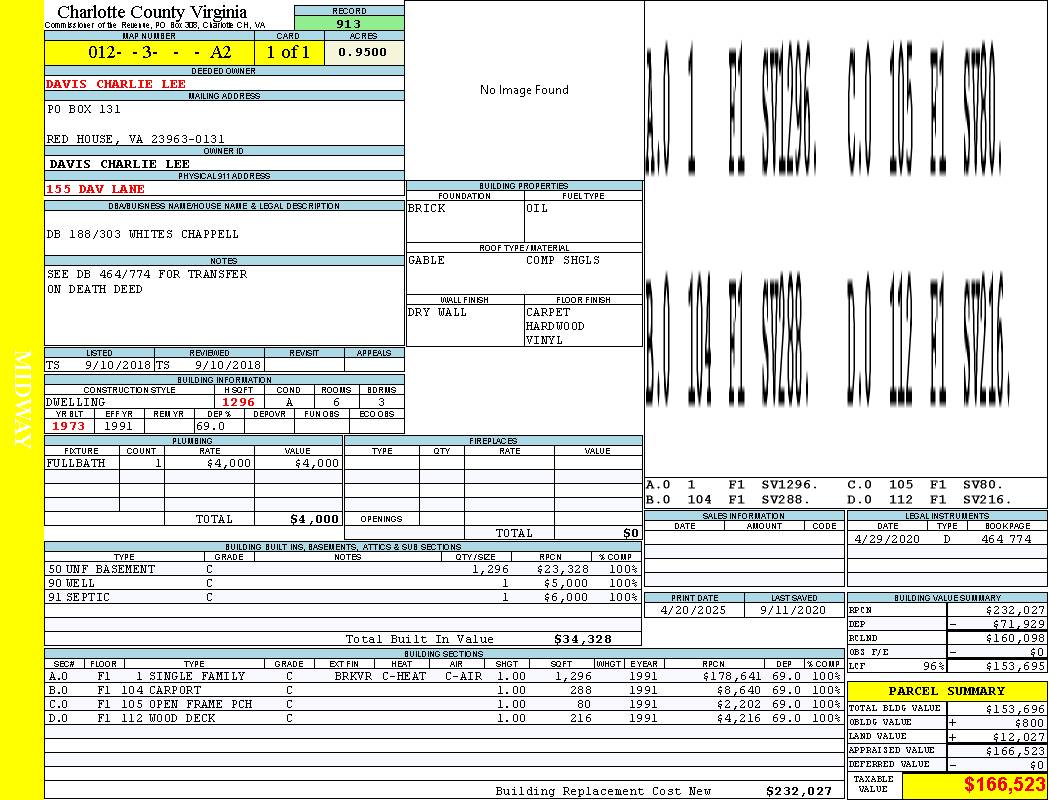The height and width of the screenshot is (800, 1050).
Task: Click total bldg value $153,696
Action: click(1015, 710)
